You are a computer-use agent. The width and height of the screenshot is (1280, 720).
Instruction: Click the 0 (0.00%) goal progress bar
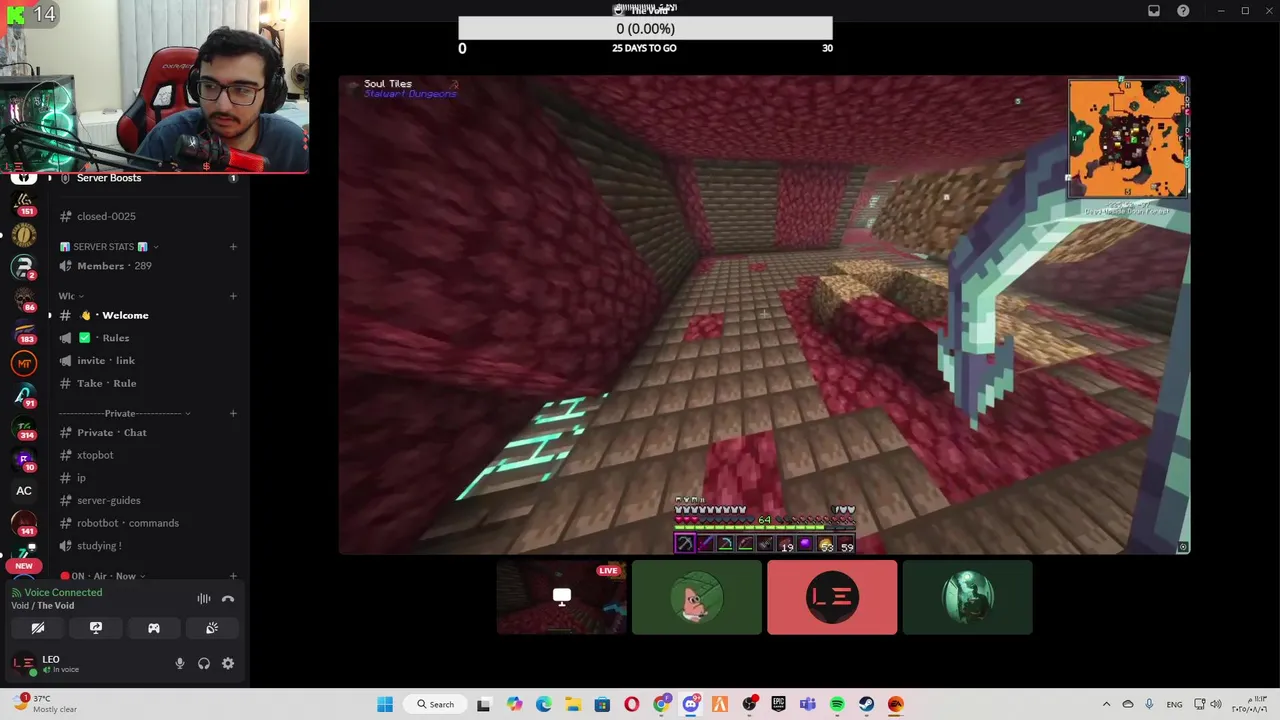pyautogui.click(x=645, y=29)
